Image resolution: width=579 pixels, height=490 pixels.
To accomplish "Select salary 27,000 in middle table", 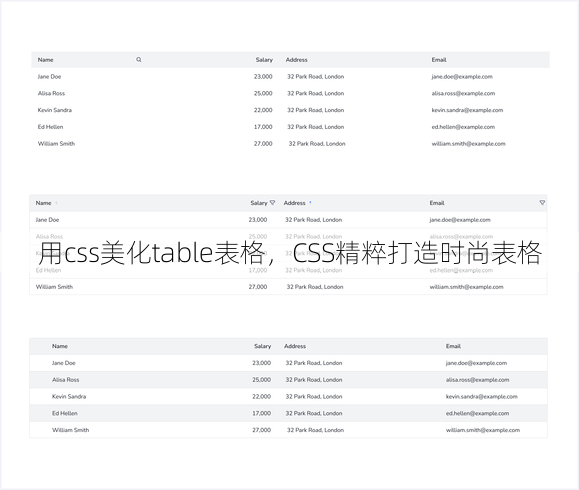I will coord(258,287).
